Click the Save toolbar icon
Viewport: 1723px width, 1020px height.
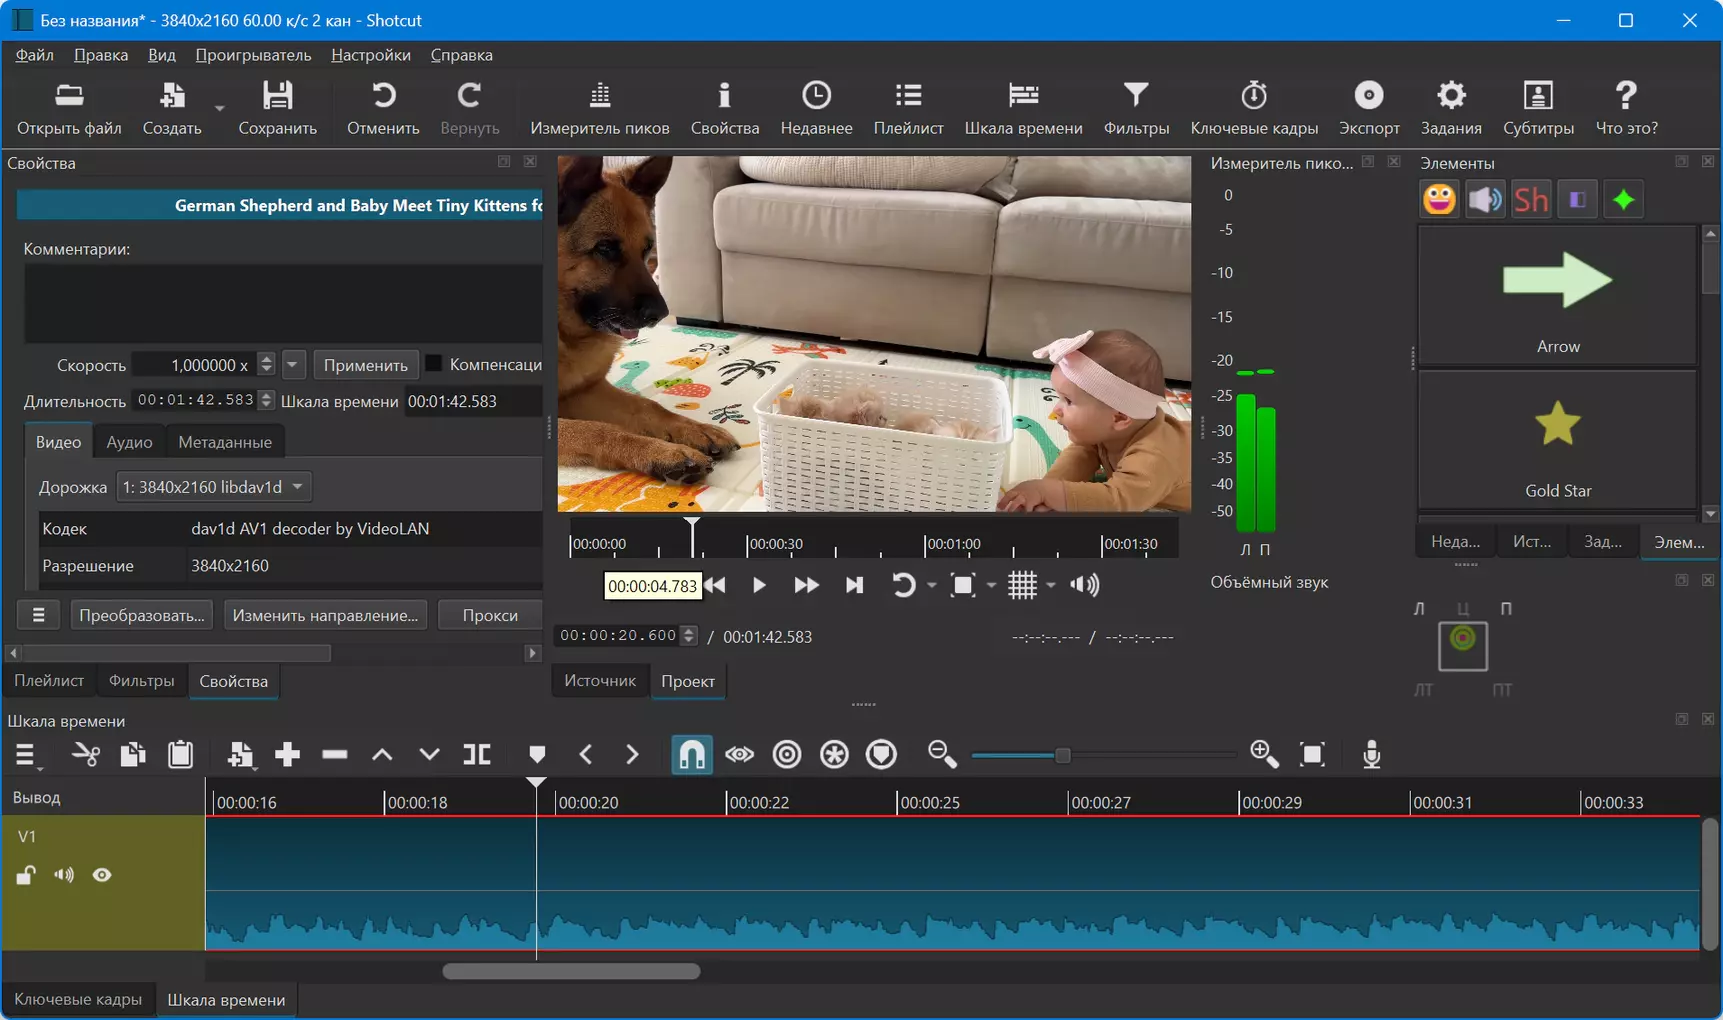277,108
